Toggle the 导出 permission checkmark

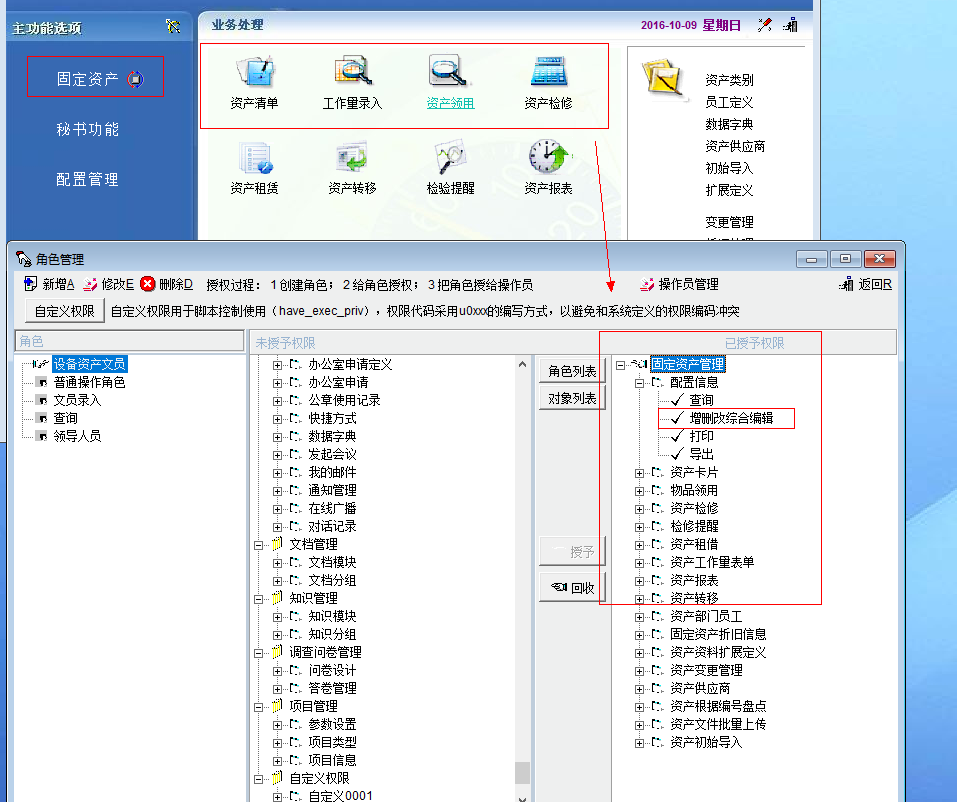tap(677, 454)
